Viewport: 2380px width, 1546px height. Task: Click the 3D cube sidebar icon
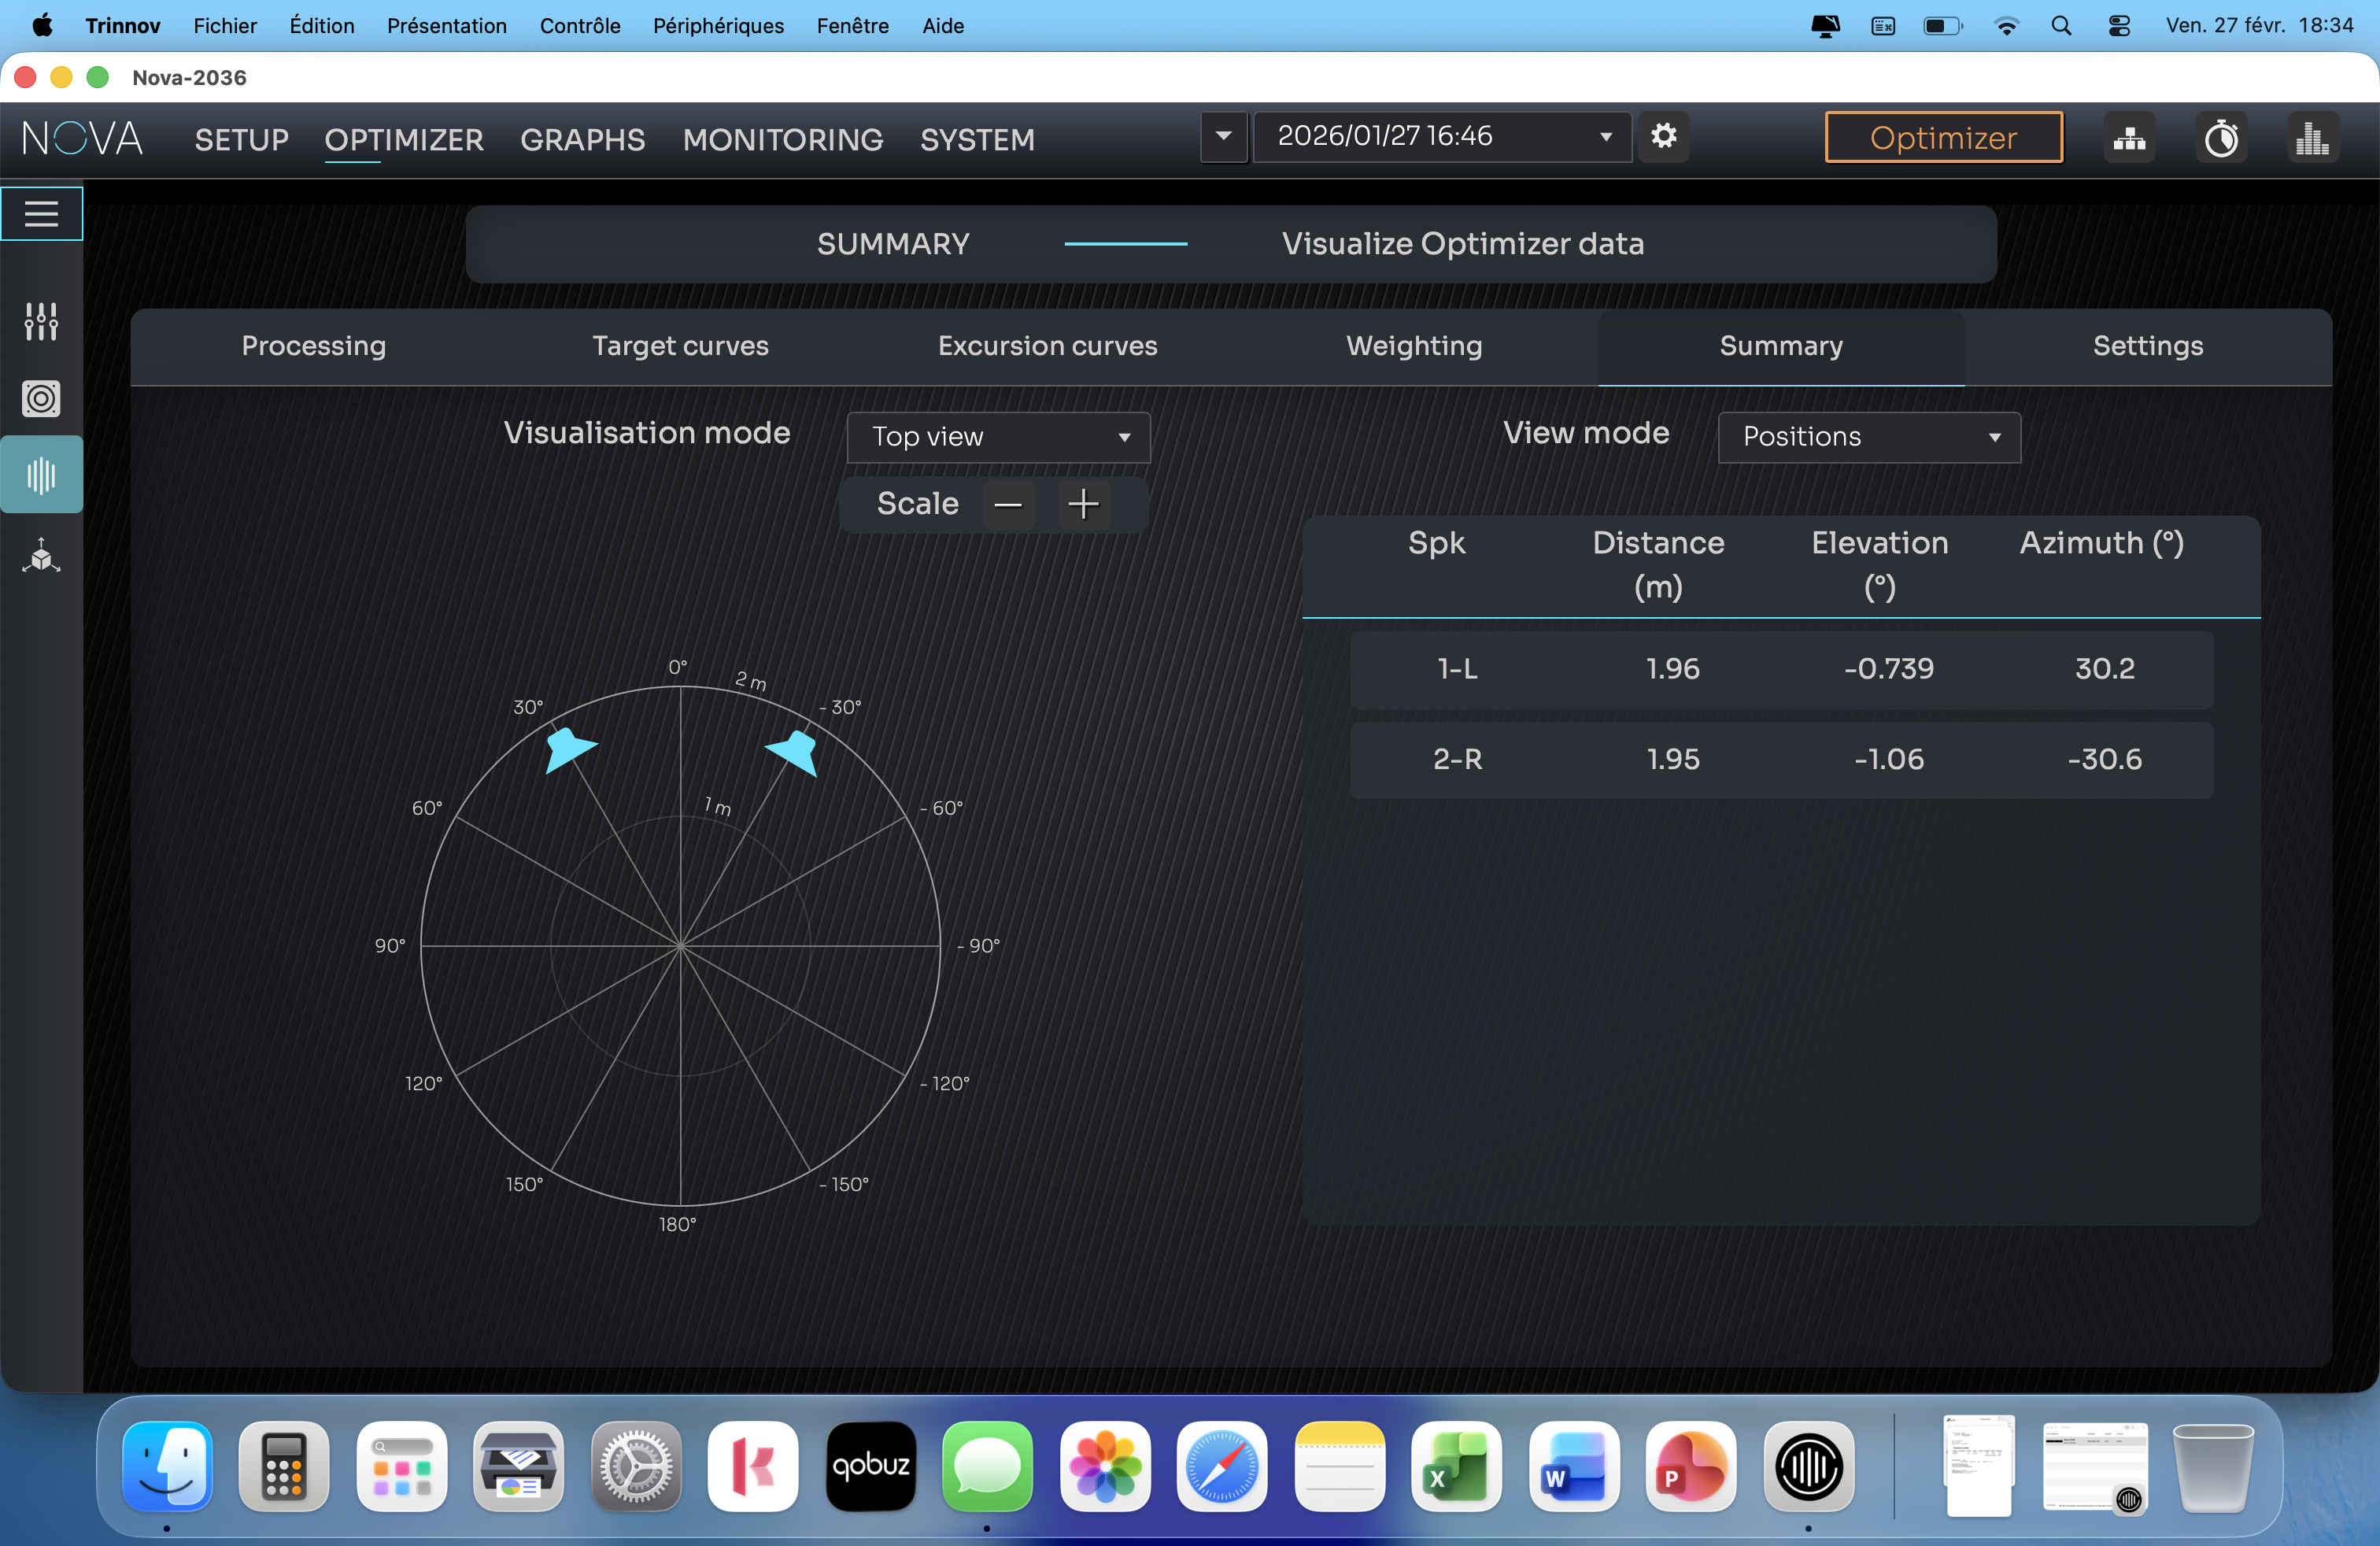pyautogui.click(x=41, y=555)
